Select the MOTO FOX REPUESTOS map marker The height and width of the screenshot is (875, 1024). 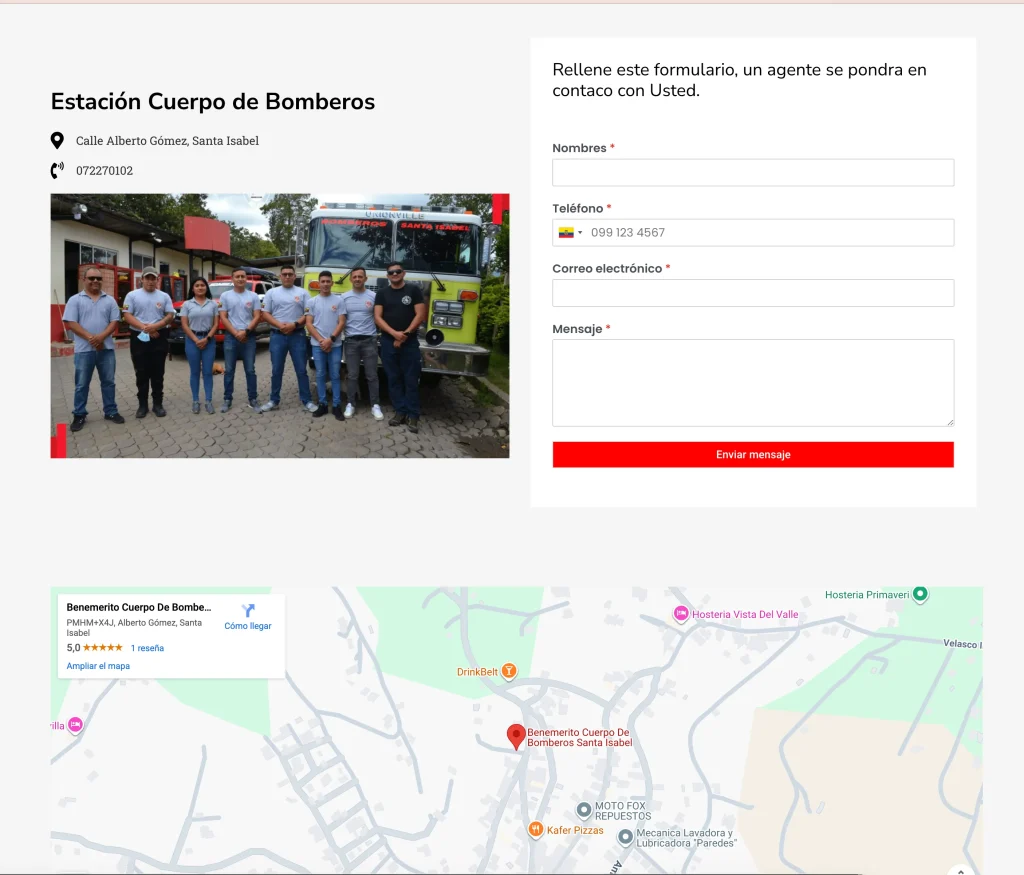[x=585, y=811]
